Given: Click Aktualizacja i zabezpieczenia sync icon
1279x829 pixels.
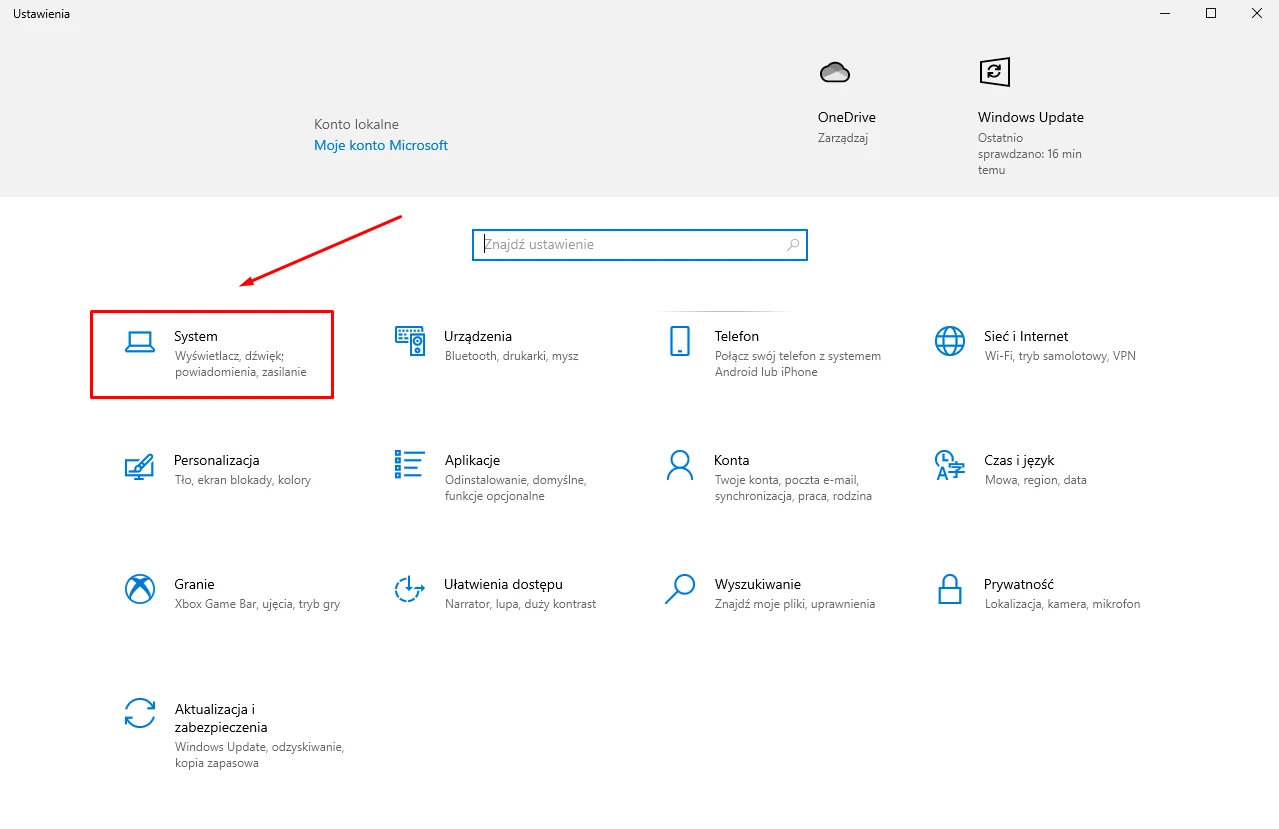Looking at the screenshot, I should click(140, 713).
